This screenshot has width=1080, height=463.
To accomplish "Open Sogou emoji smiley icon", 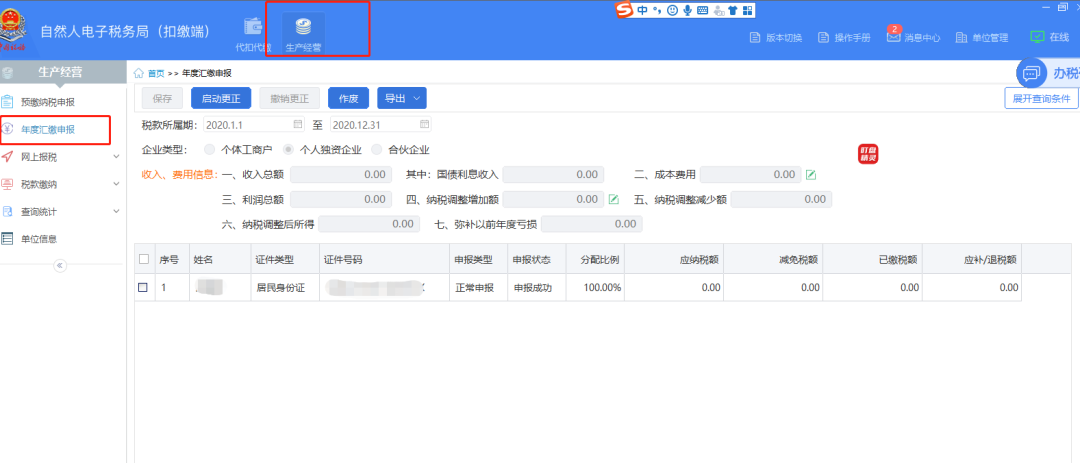I will tap(672, 10).
